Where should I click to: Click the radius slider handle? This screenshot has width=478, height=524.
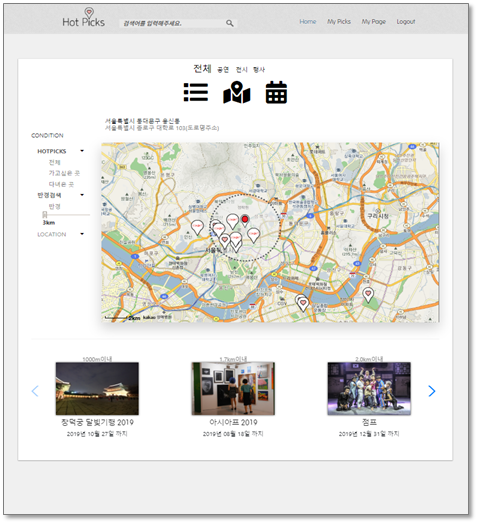[45, 215]
